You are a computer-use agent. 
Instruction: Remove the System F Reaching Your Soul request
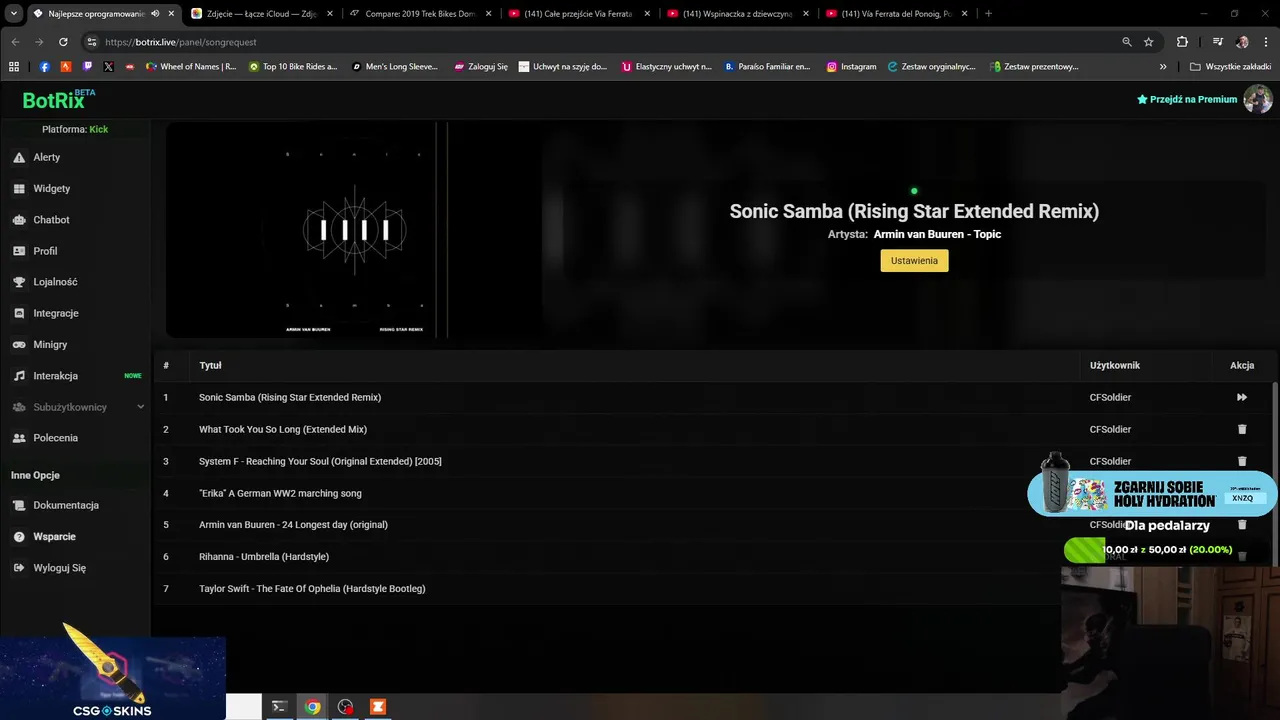tap(1242, 461)
